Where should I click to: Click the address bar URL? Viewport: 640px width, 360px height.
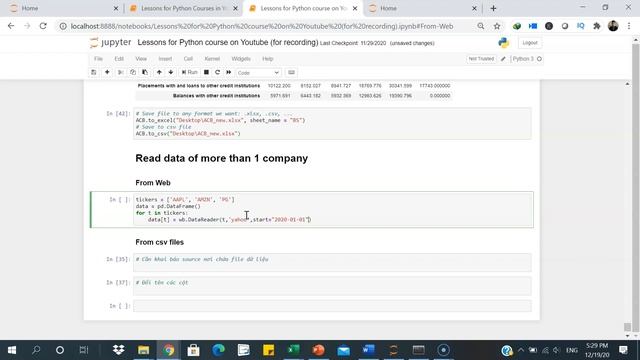pos(262,26)
